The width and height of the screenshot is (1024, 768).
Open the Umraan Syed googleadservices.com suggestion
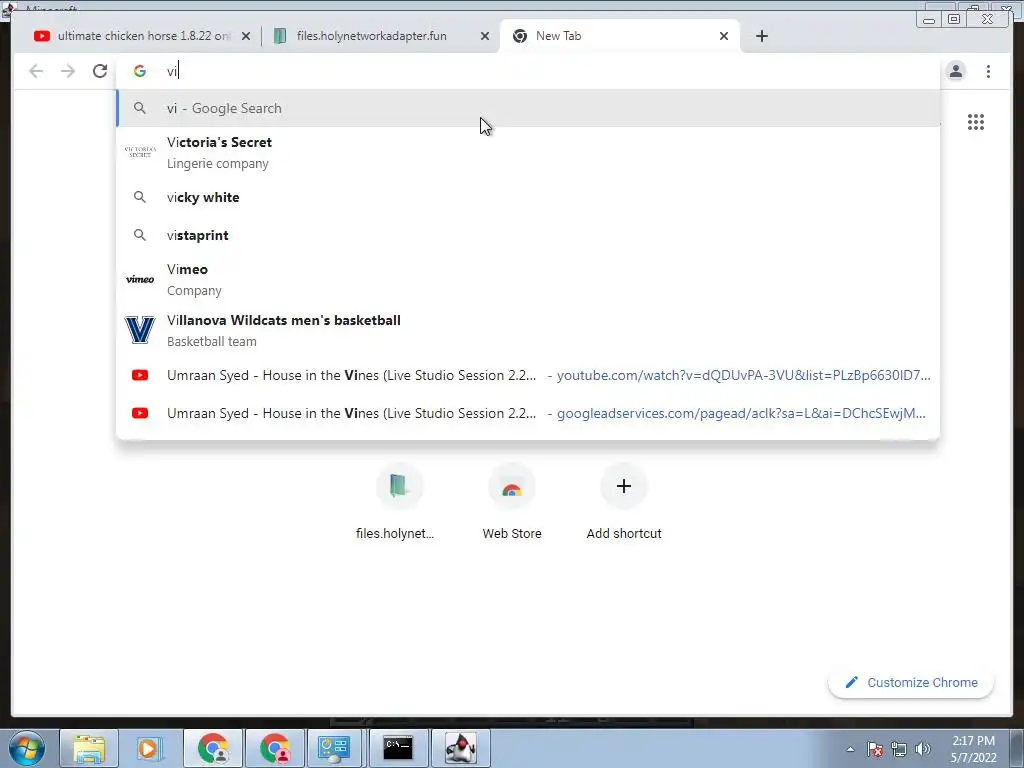[528, 413]
